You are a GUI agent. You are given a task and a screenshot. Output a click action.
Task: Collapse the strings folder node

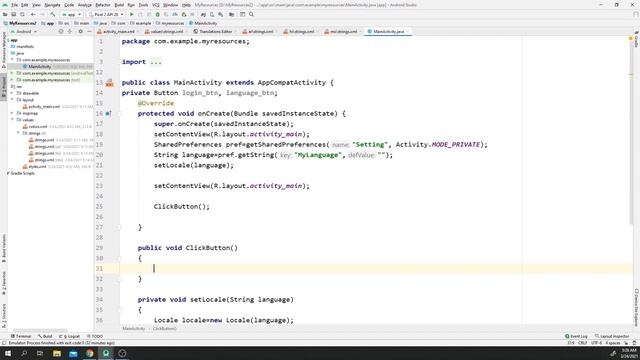pos(18,133)
